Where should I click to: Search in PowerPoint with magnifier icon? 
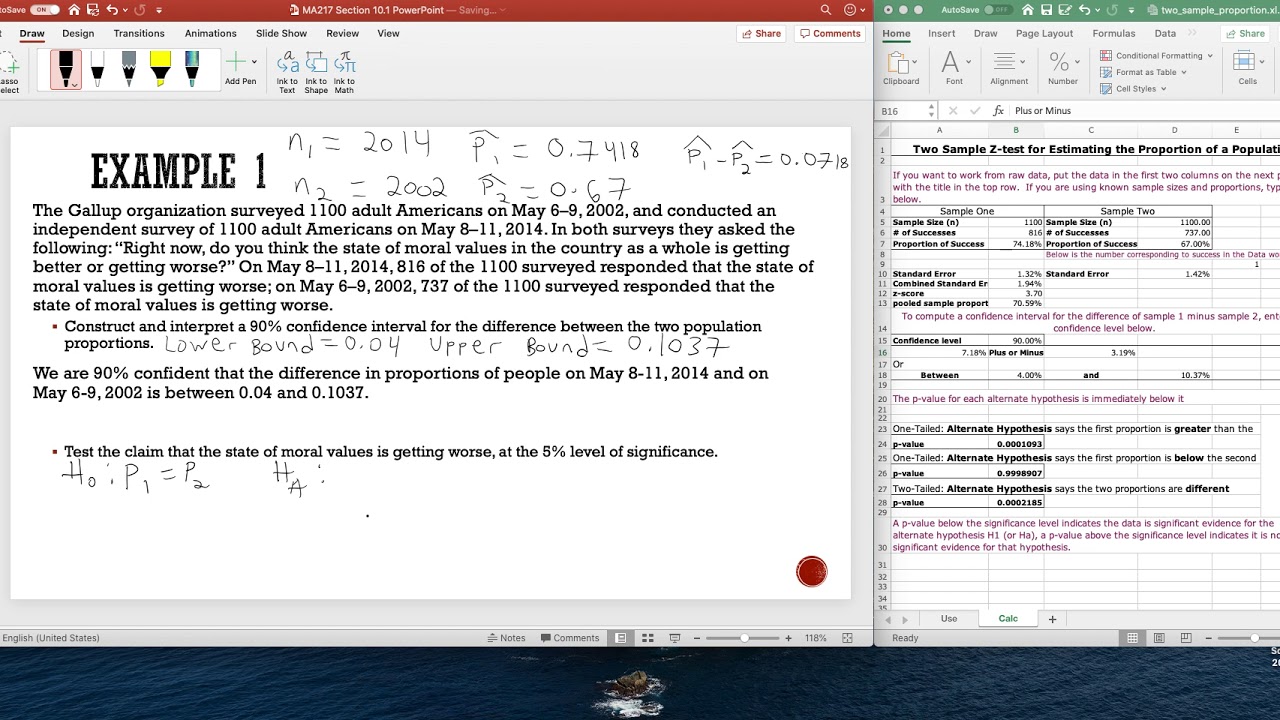(826, 10)
